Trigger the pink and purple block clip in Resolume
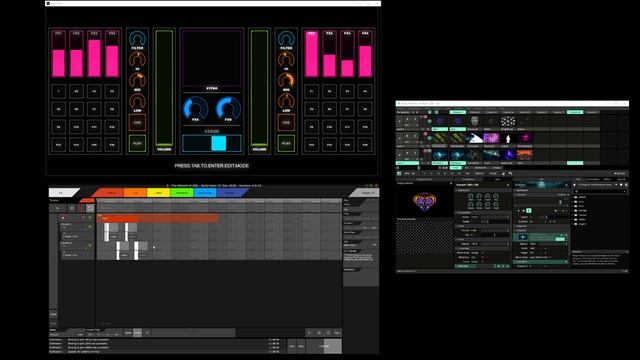 pyautogui.click(x=491, y=138)
